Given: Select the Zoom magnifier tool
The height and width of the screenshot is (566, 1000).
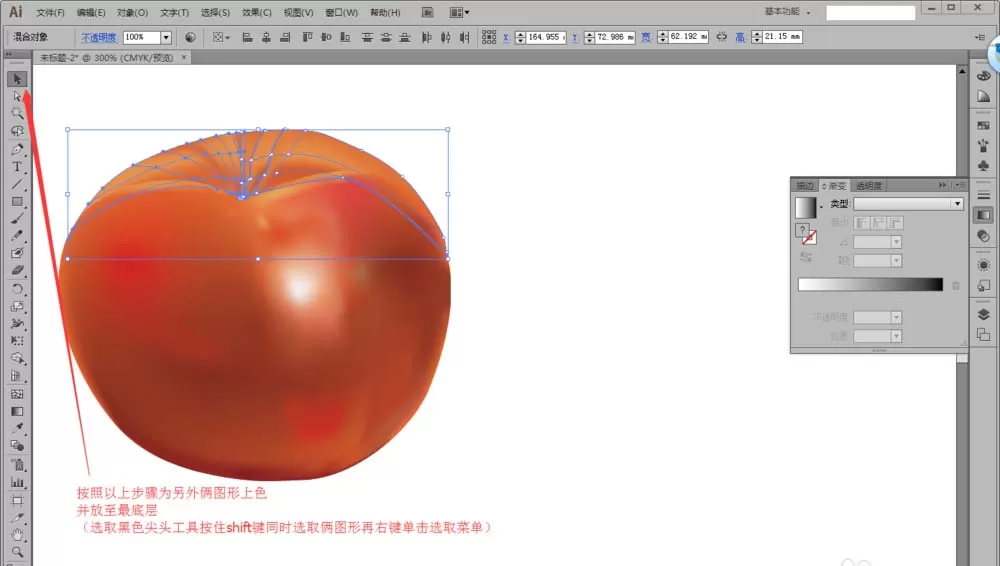Looking at the screenshot, I should coord(17,552).
